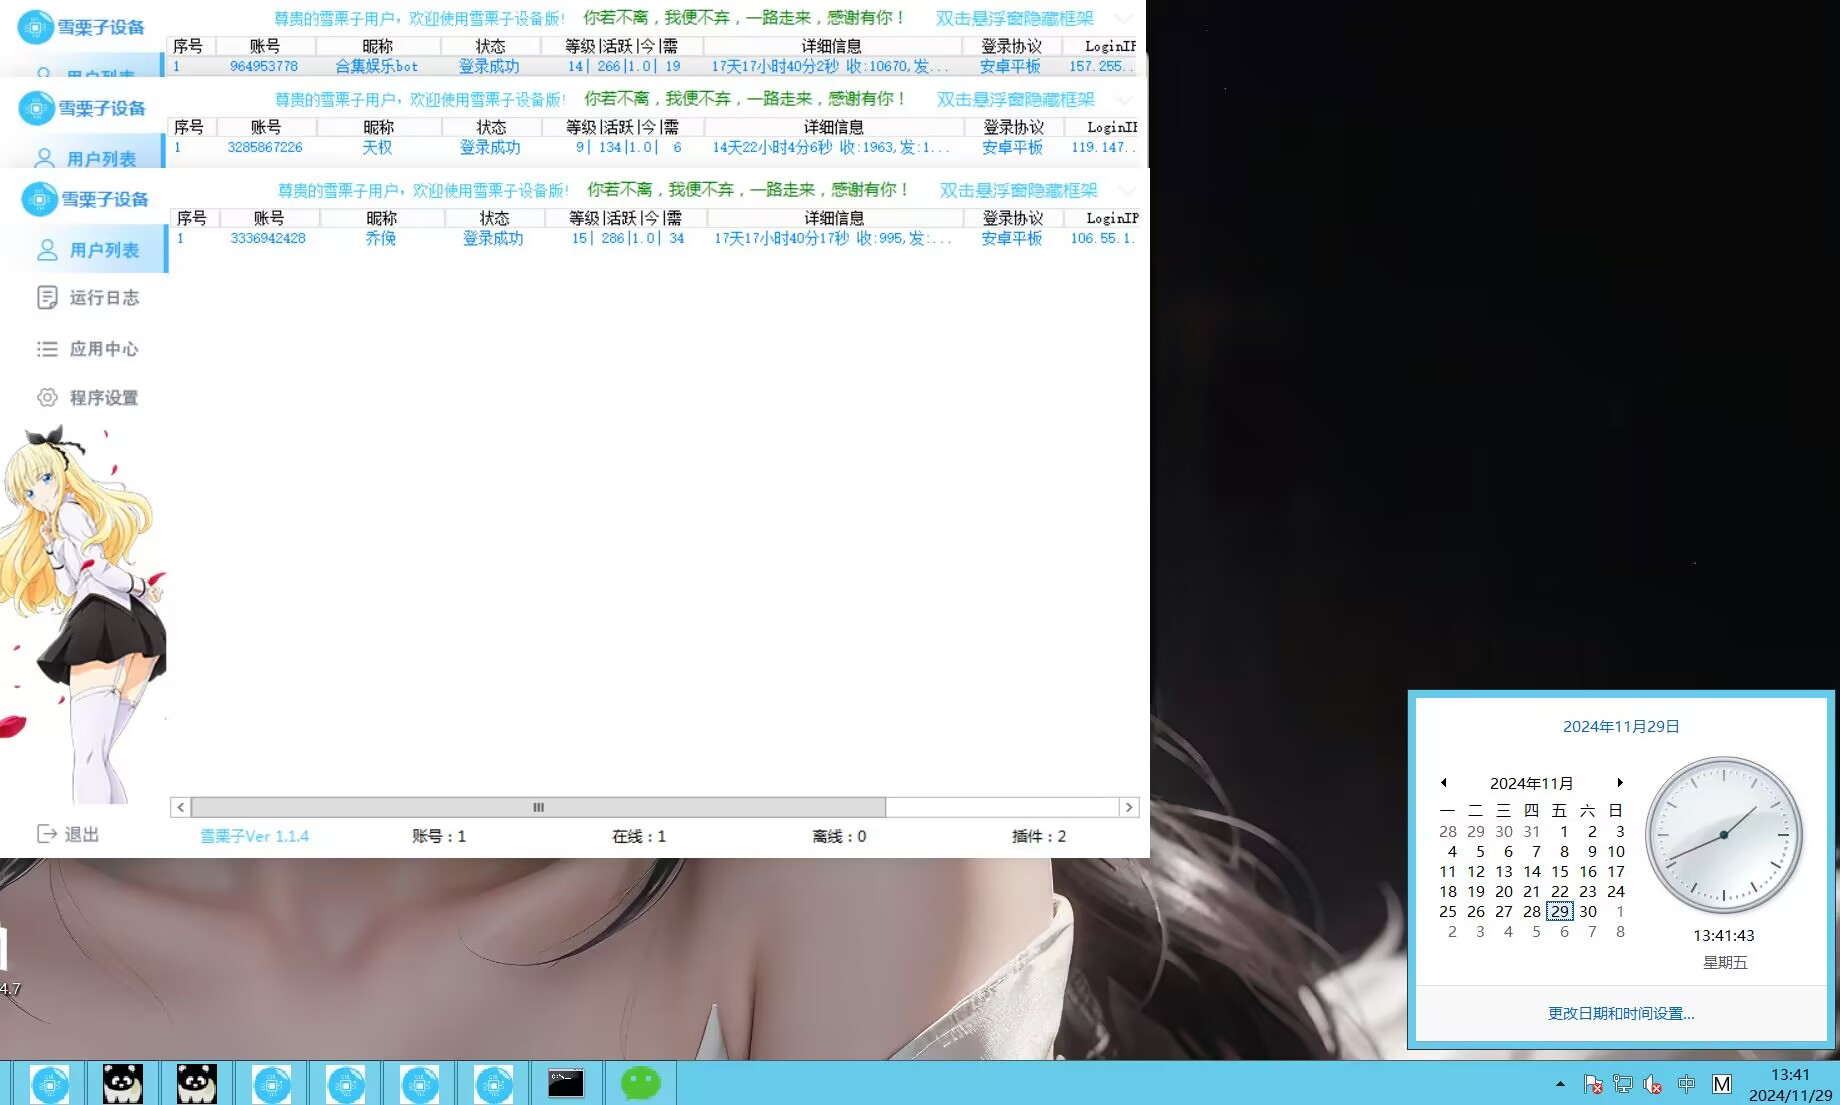Click the 程序设置 gear icon
Image resolution: width=1840 pixels, height=1105 pixels.
pyautogui.click(x=47, y=398)
